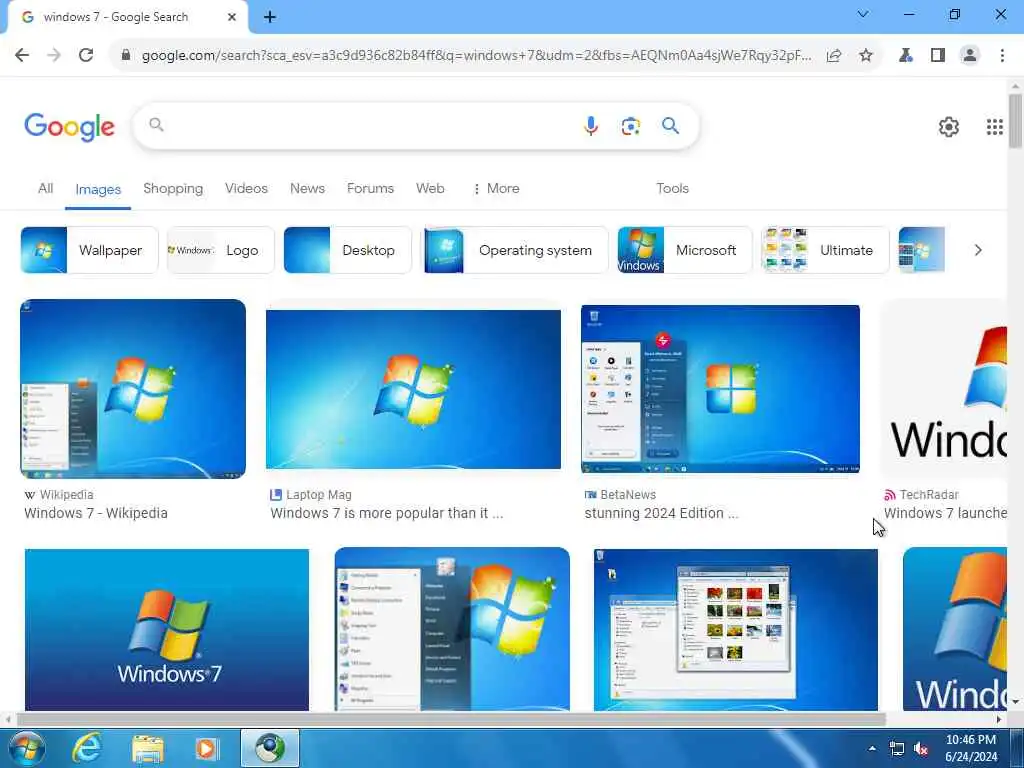
Task: Open the Forums results tab
Action: point(370,189)
